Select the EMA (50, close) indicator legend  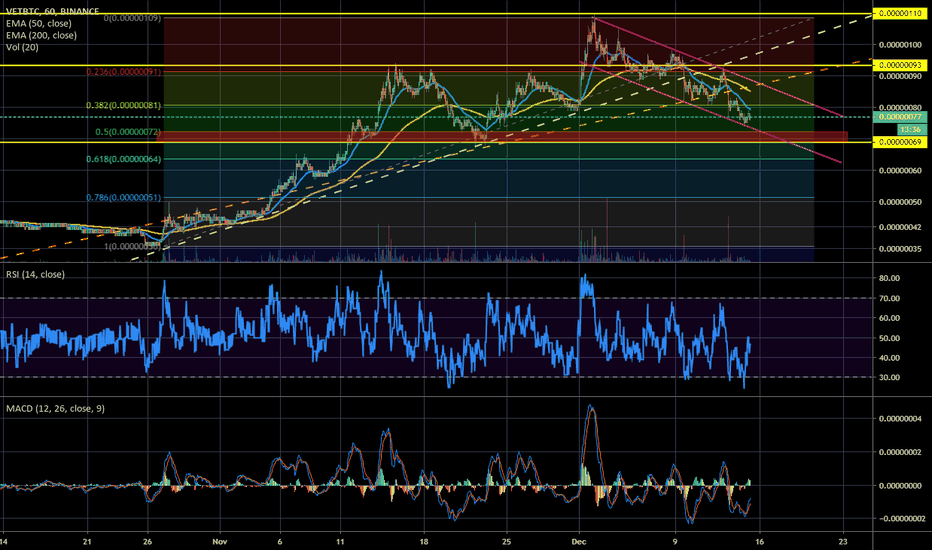point(39,23)
